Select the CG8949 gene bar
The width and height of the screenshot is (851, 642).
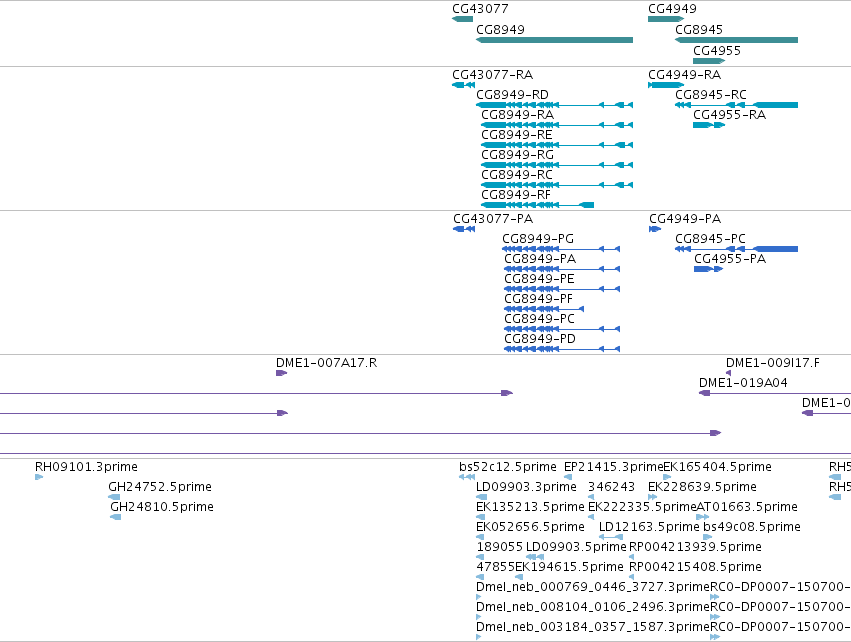(x=554, y=40)
